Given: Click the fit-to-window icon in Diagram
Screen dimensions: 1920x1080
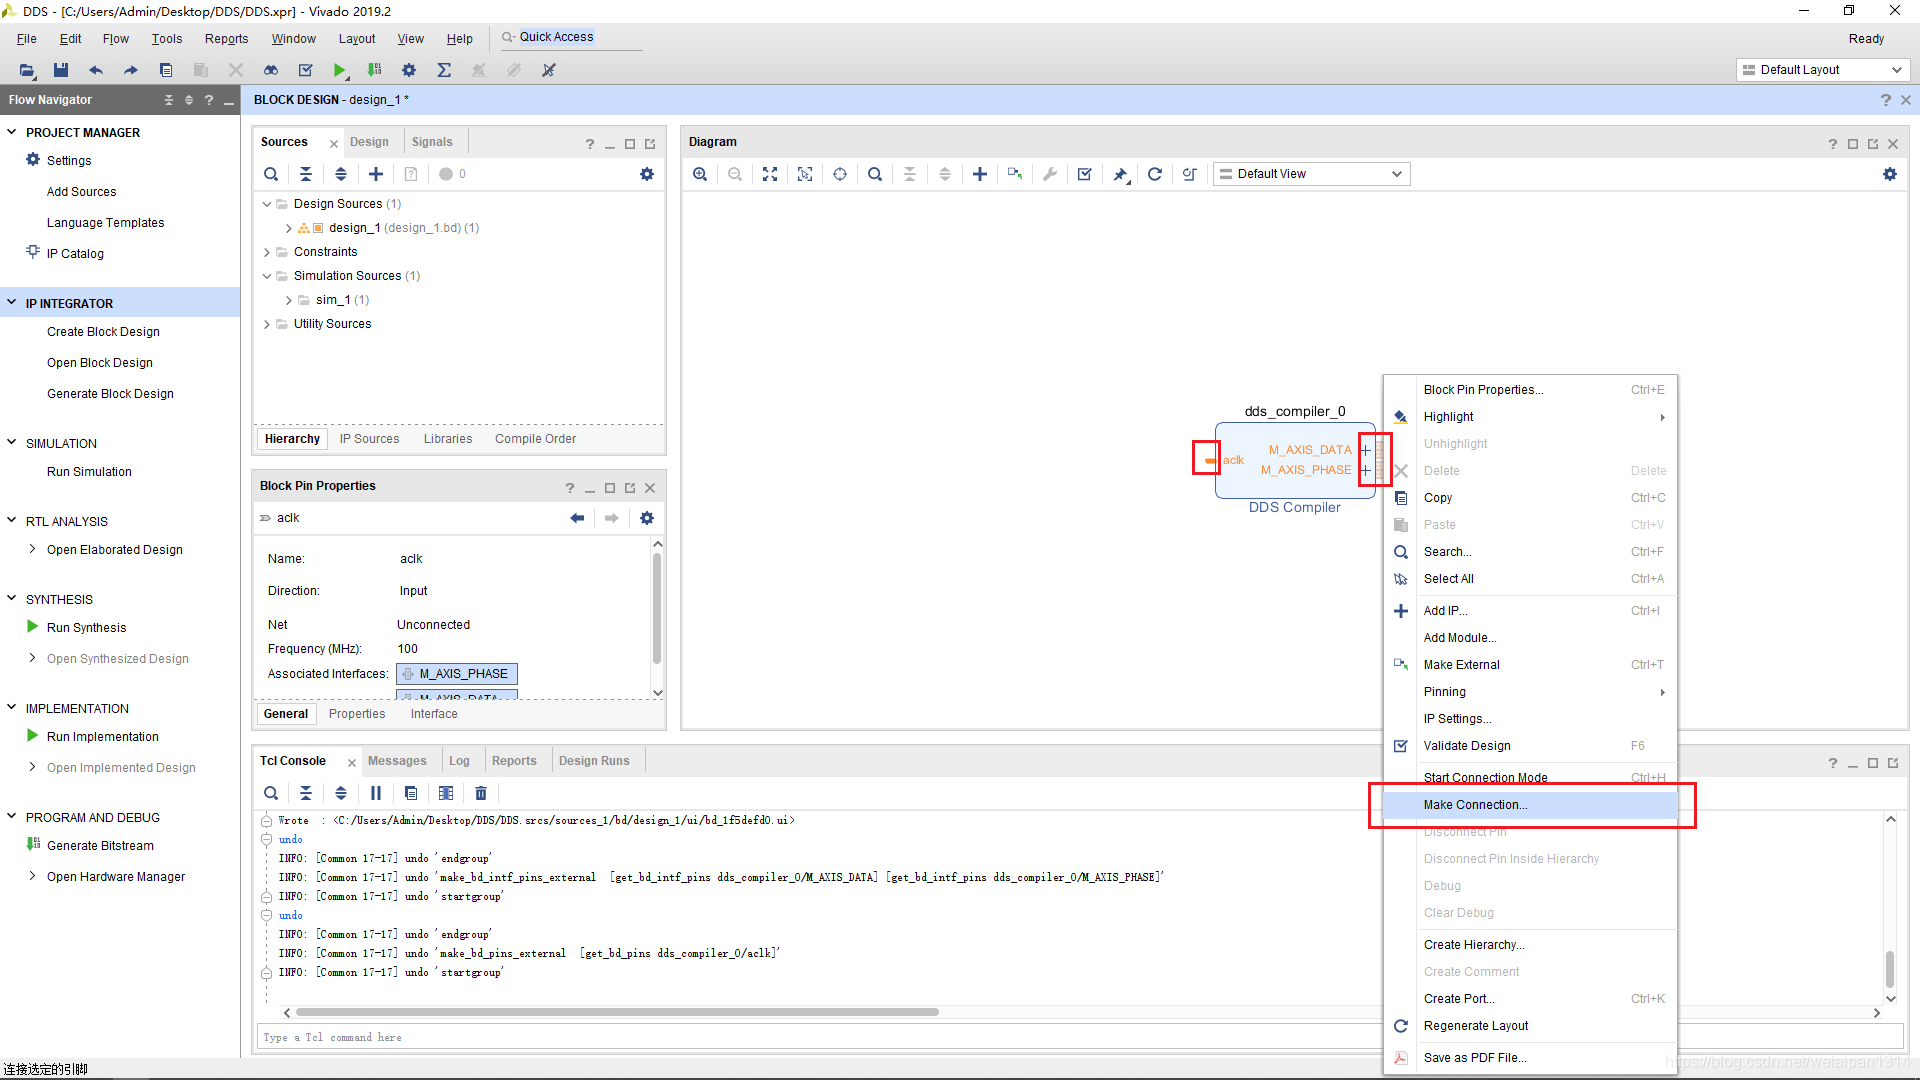Looking at the screenshot, I should [771, 173].
